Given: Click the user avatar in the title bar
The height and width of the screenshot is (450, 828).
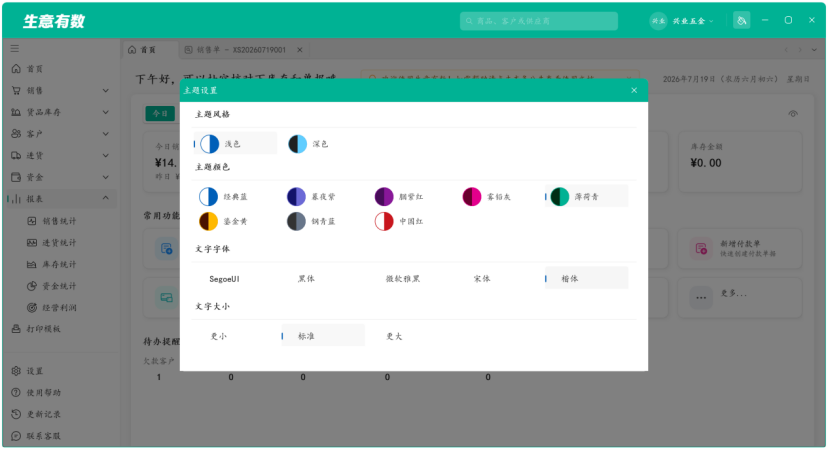Looking at the screenshot, I should 658,21.
